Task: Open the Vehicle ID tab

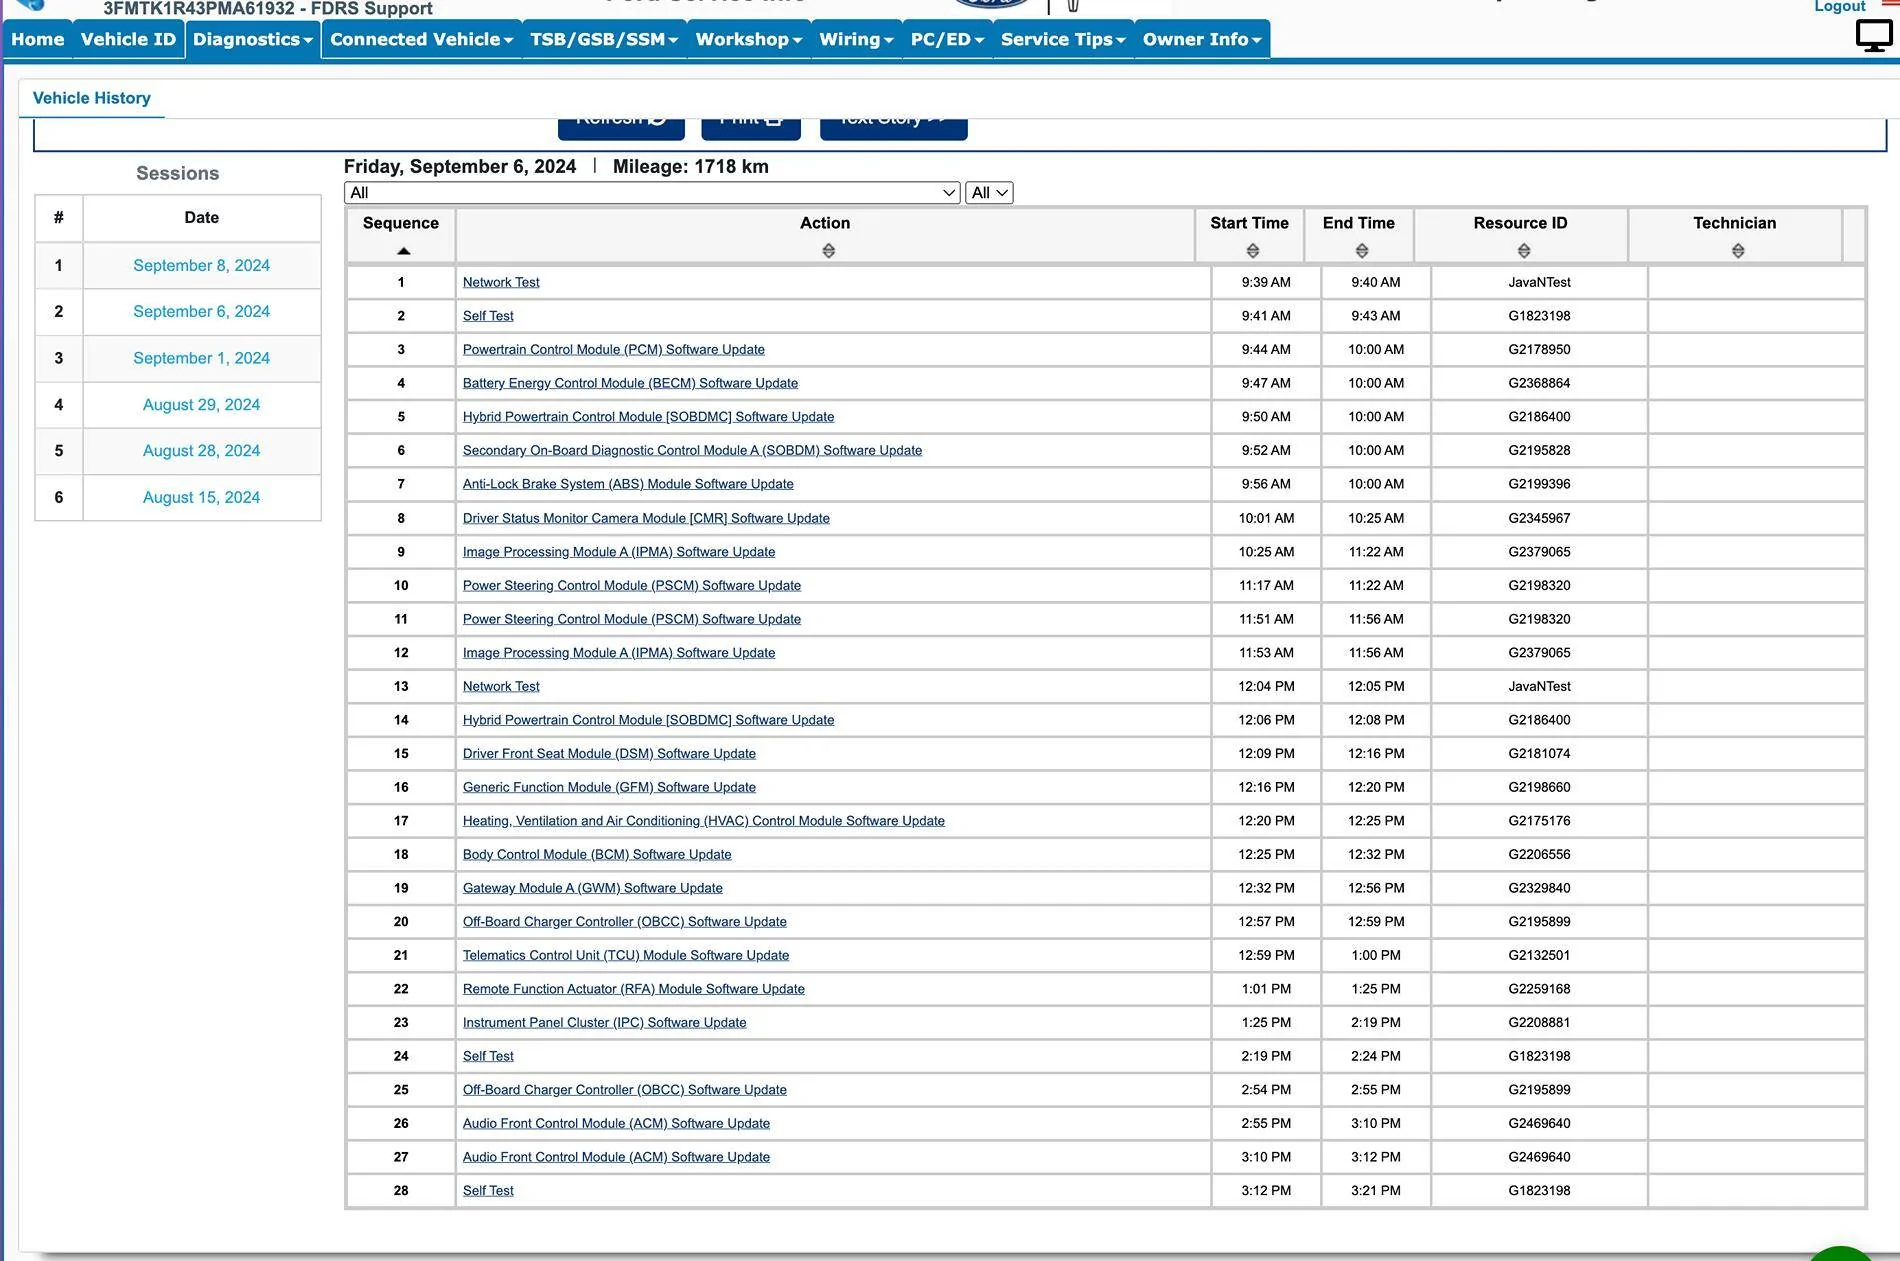Action: pyautogui.click(x=128, y=39)
